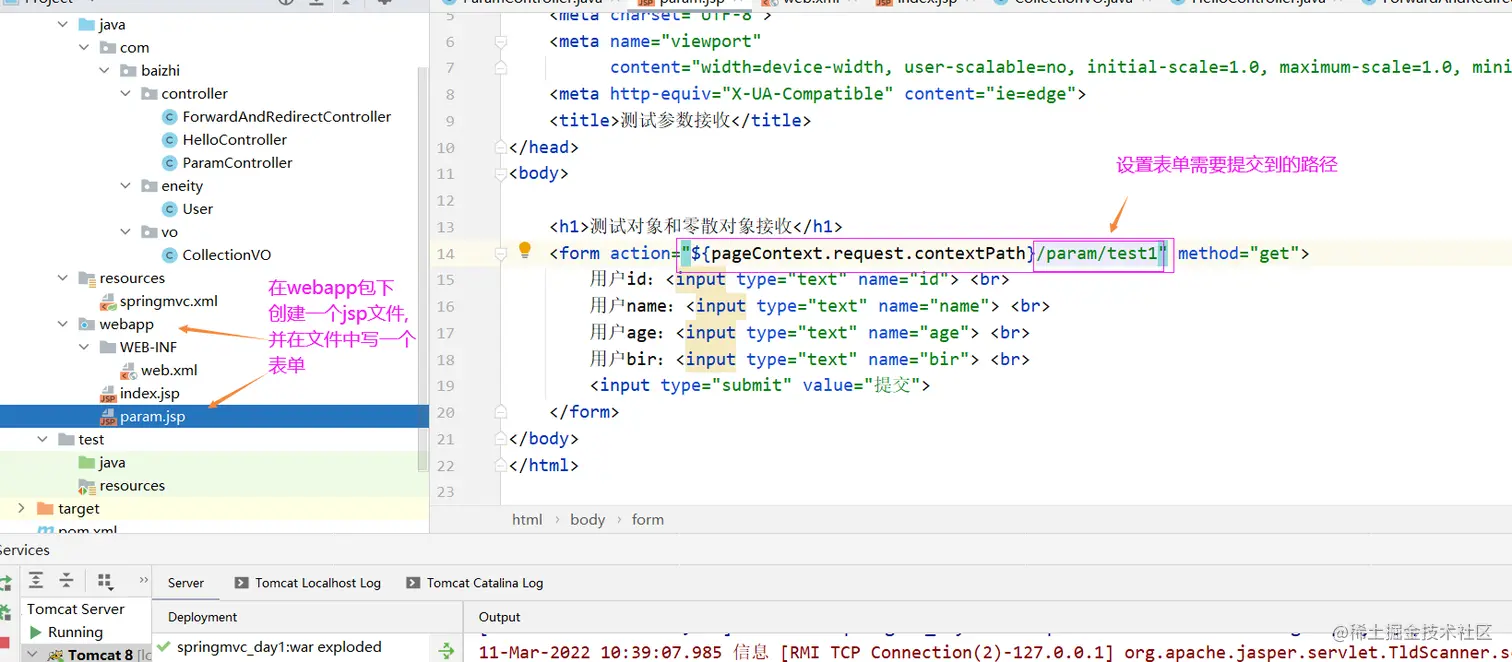Click the WEB-INF folder icon
This screenshot has width=1512, height=662.
point(108,347)
